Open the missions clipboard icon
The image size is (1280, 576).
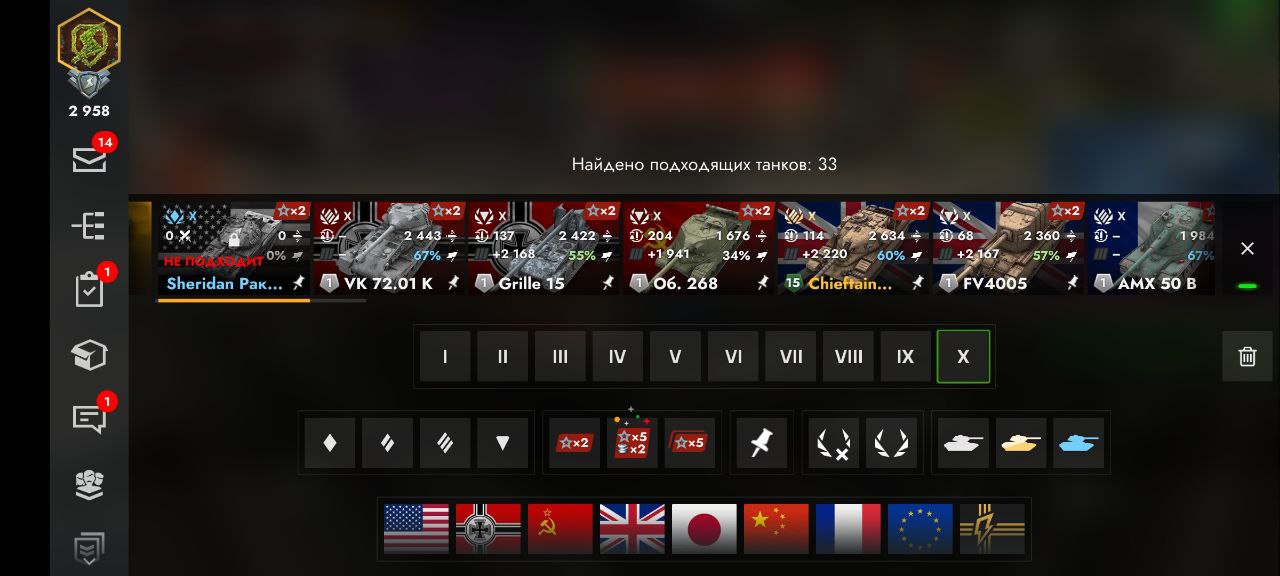tap(89, 291)
